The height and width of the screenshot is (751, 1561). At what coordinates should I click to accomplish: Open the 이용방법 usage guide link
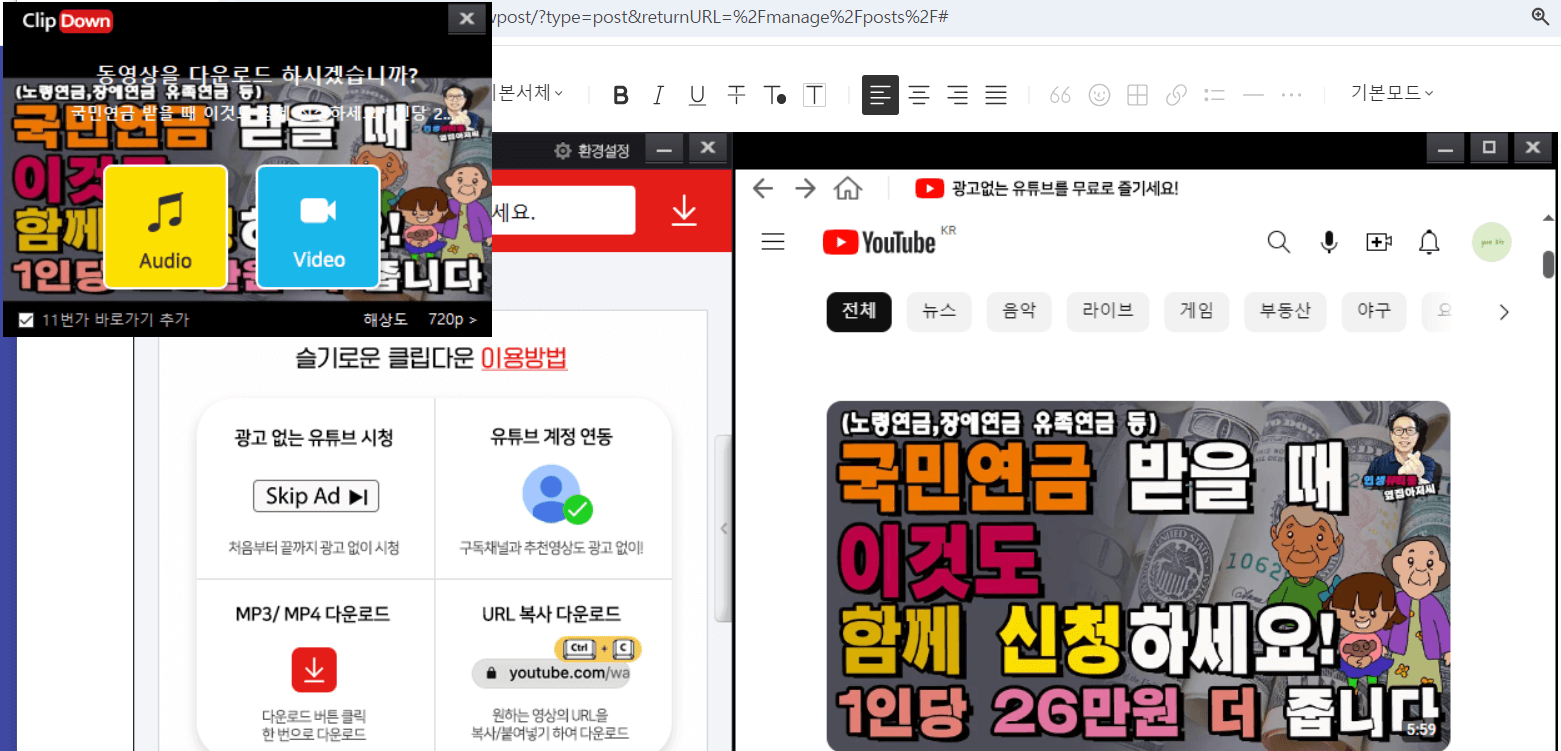pyautogui.click(x=524, y=358)
